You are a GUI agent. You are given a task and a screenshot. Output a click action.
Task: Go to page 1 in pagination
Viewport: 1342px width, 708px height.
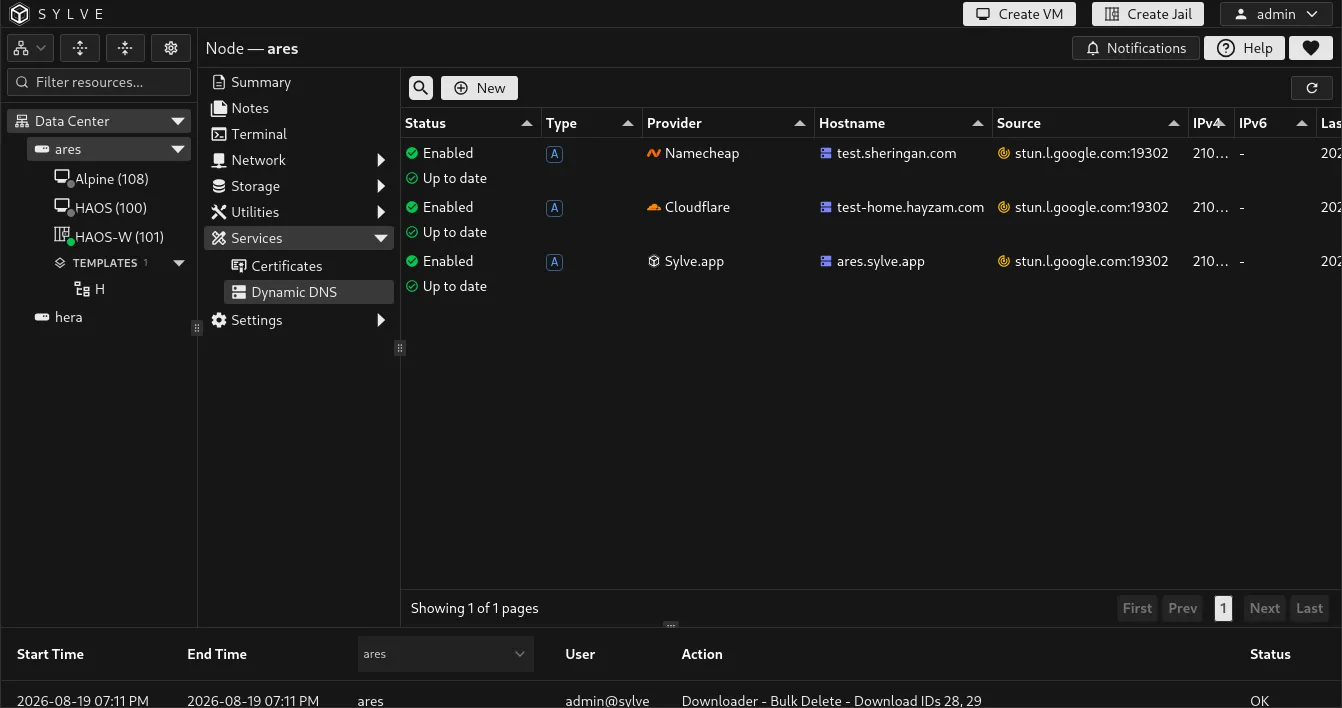coord(1223,608)
